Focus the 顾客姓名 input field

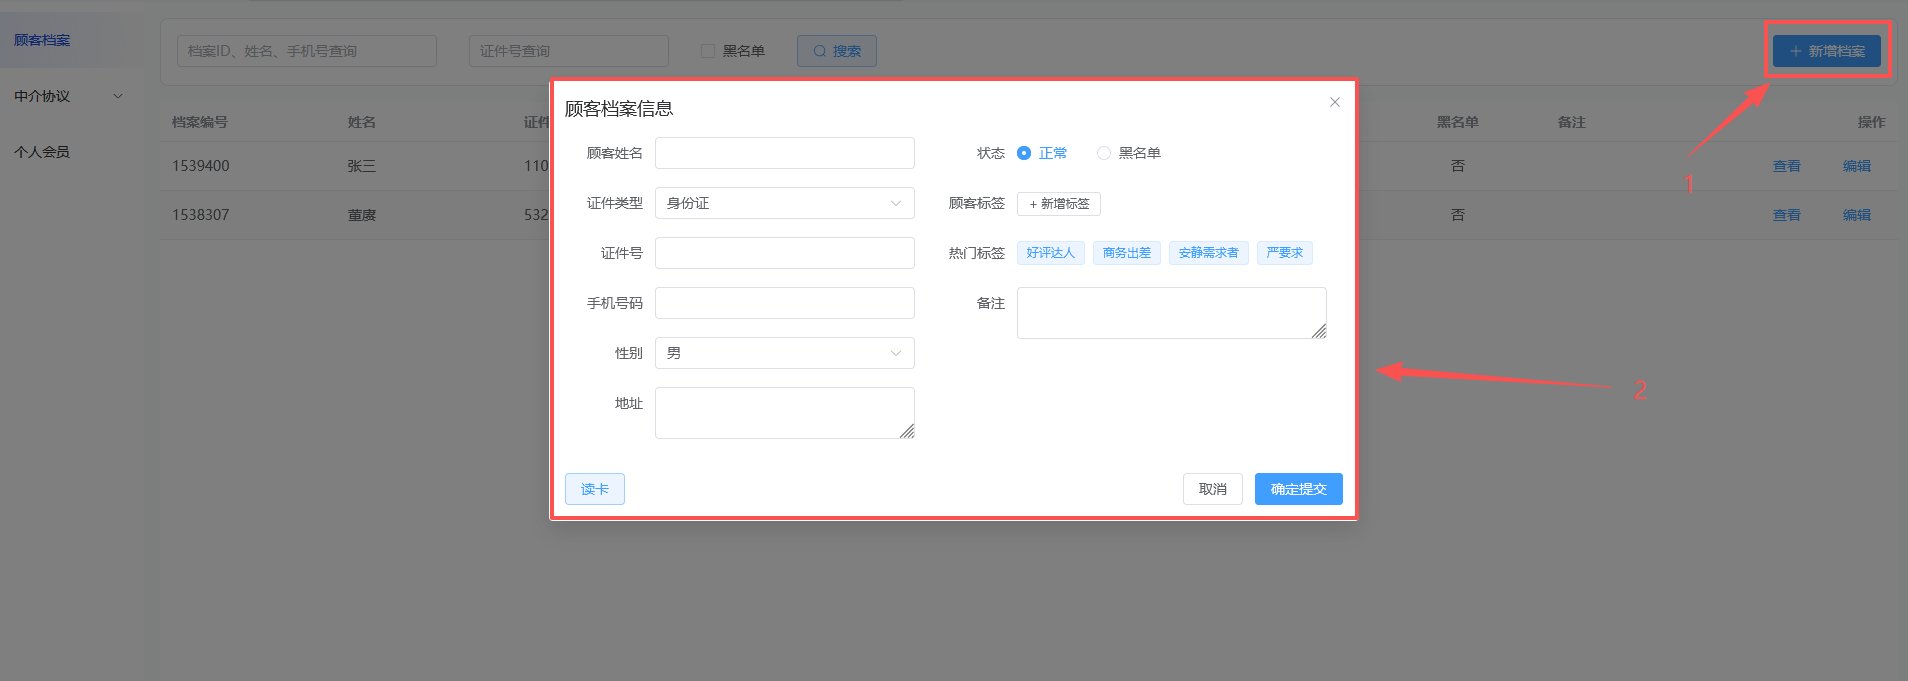click(x=785, y=153)
